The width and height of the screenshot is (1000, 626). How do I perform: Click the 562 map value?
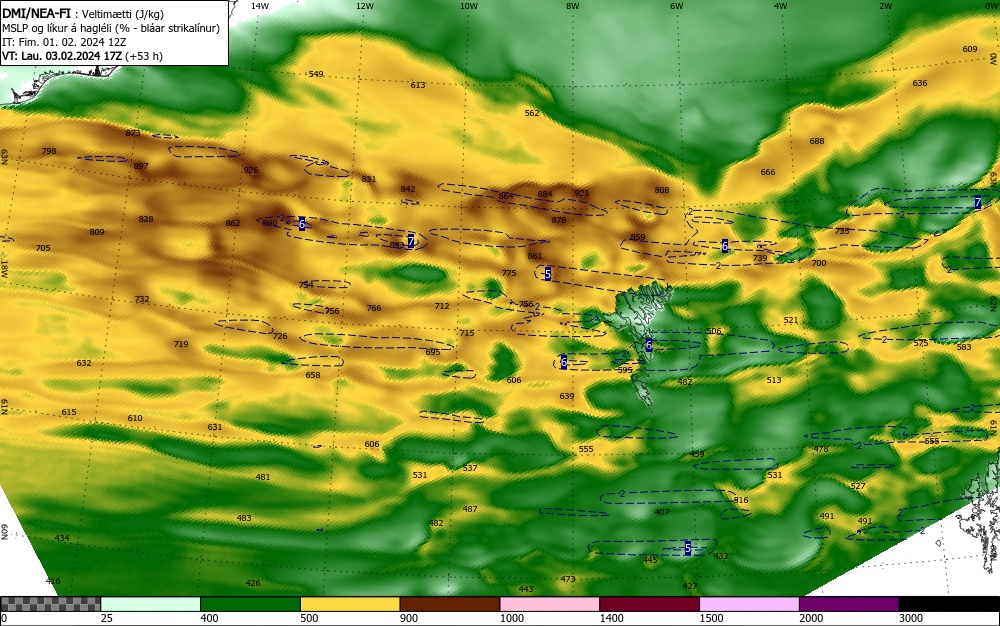pos(532,113)
